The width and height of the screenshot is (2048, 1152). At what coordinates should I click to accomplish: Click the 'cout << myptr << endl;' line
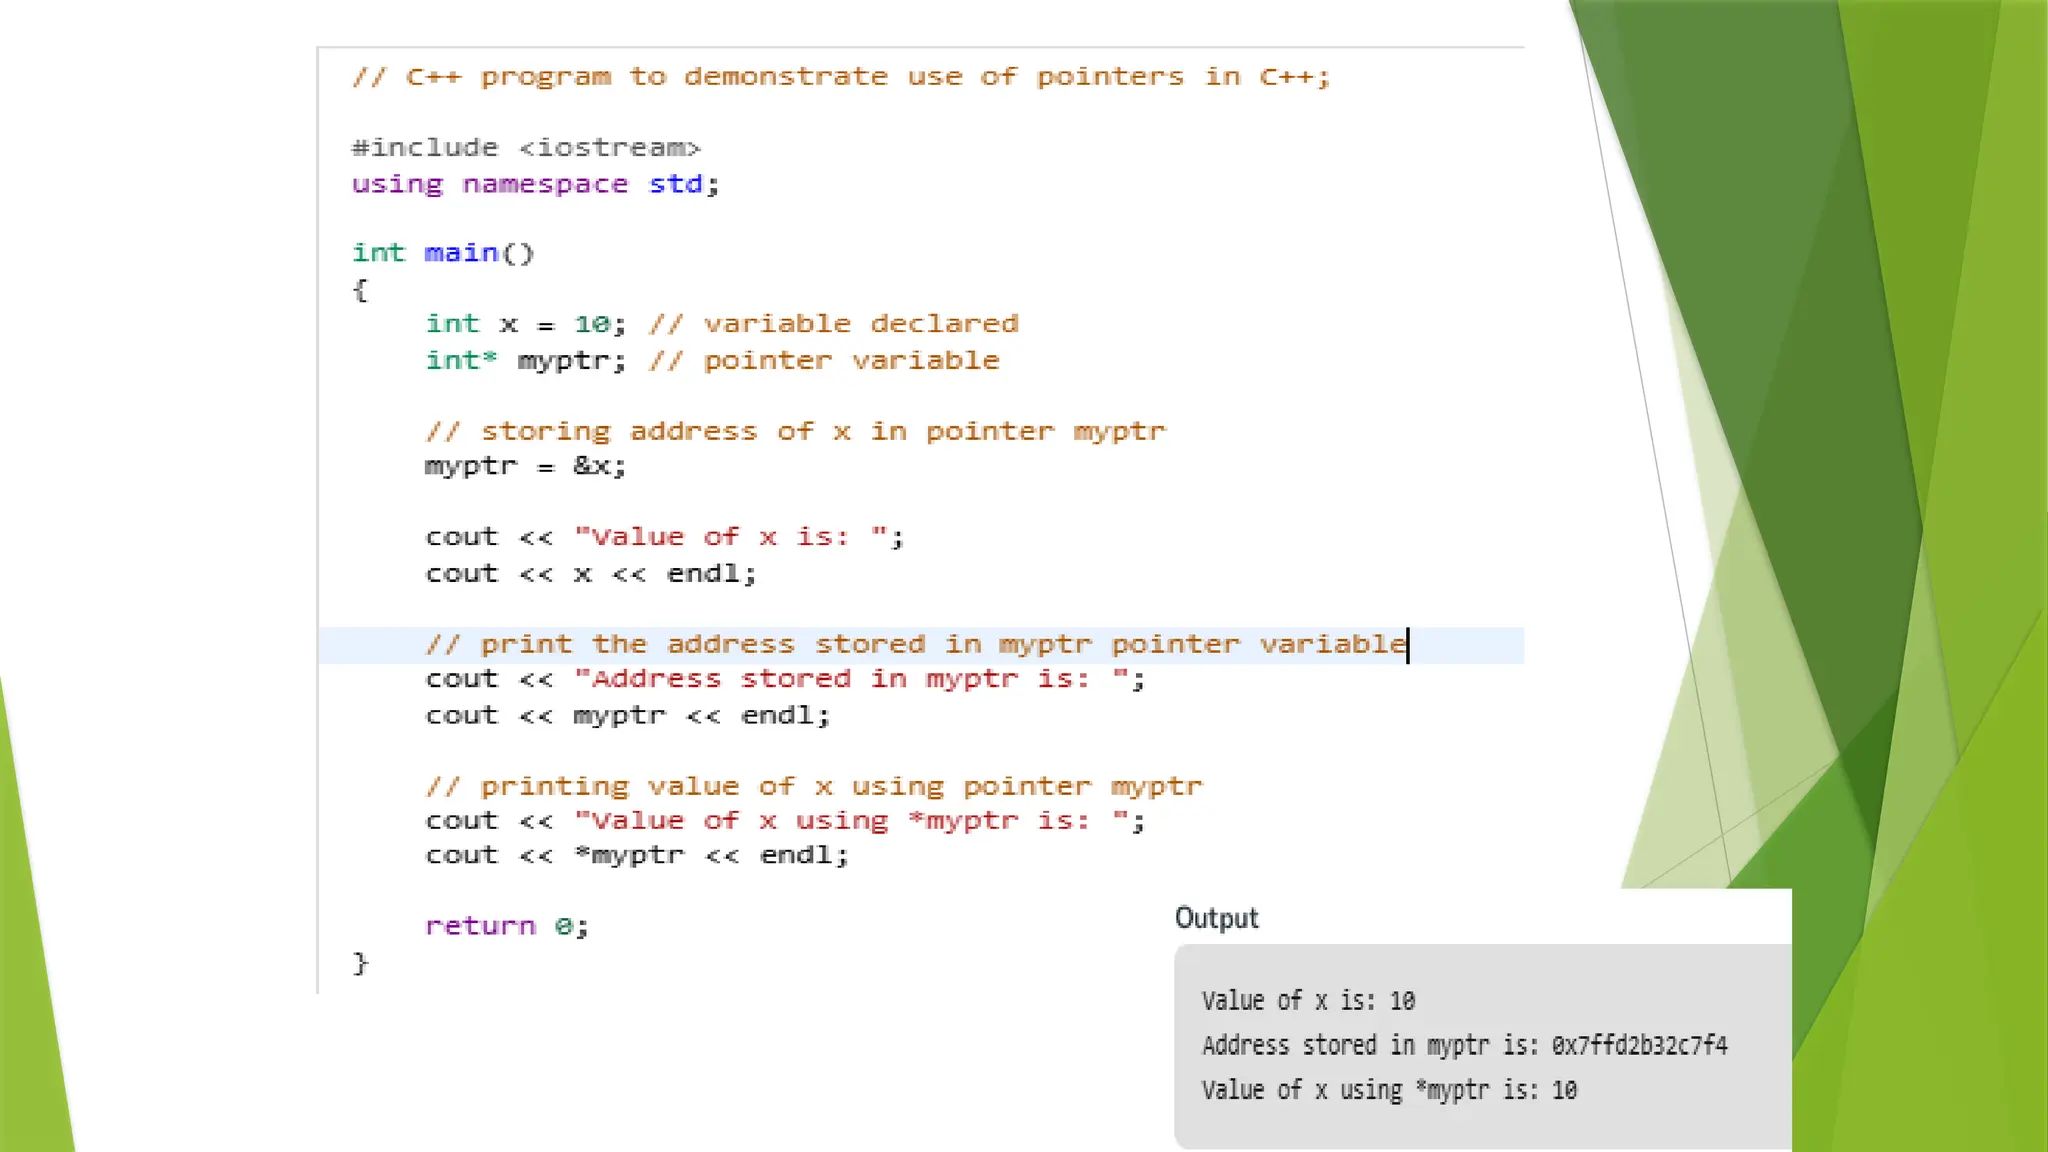(627, 716)
